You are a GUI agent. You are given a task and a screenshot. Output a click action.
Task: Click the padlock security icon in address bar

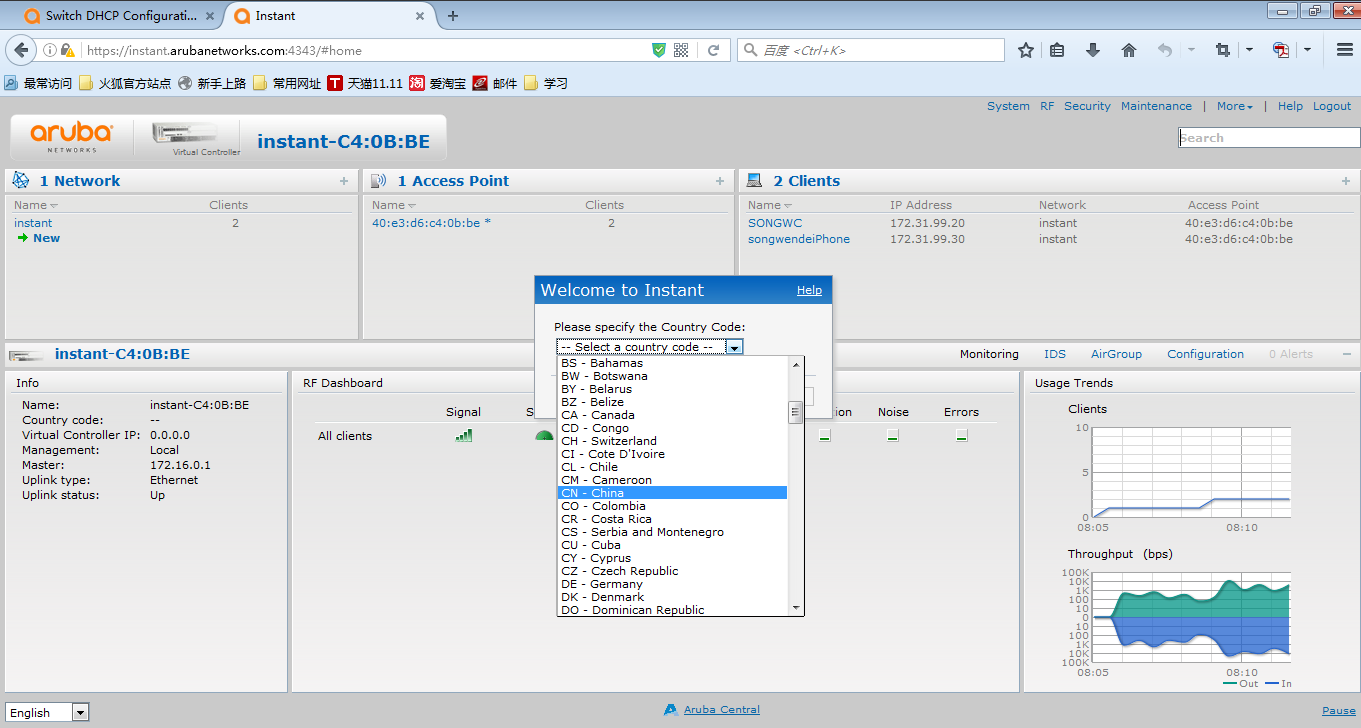click(x=67, y=50)
